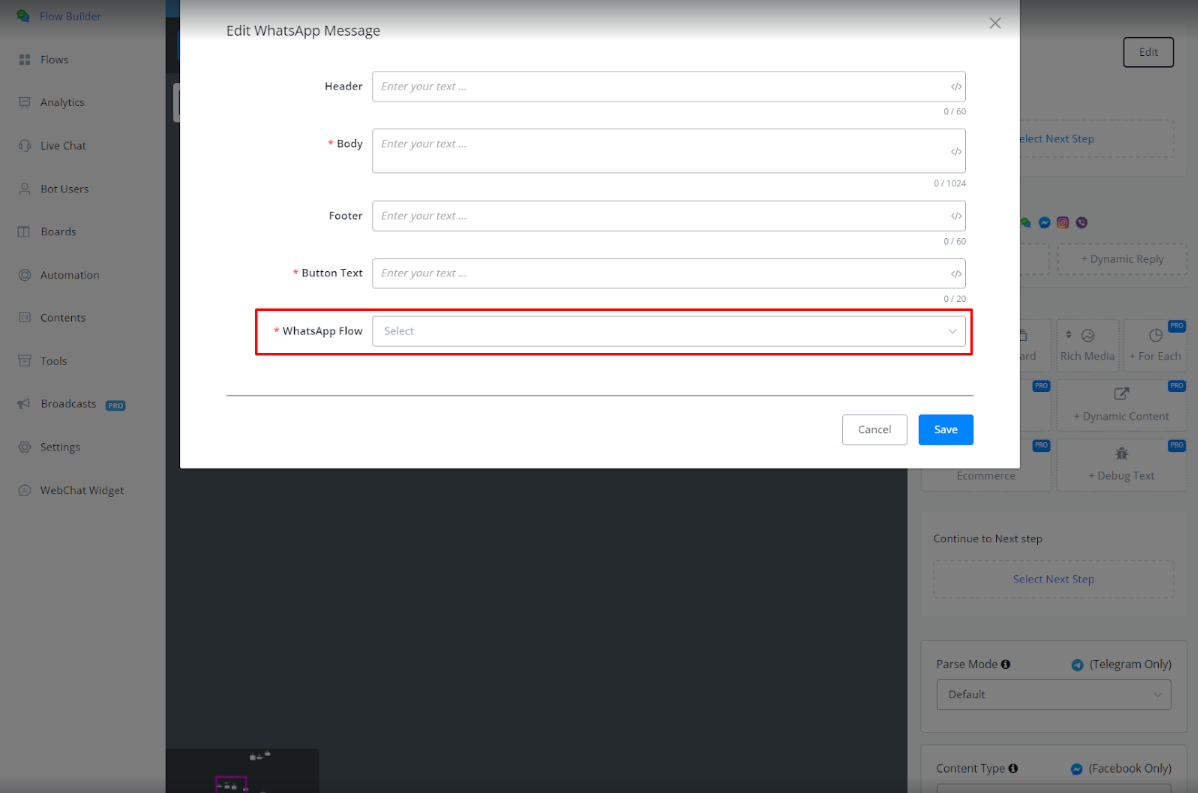
Task: Click the code icon in Body field
Action: point(956,152)
